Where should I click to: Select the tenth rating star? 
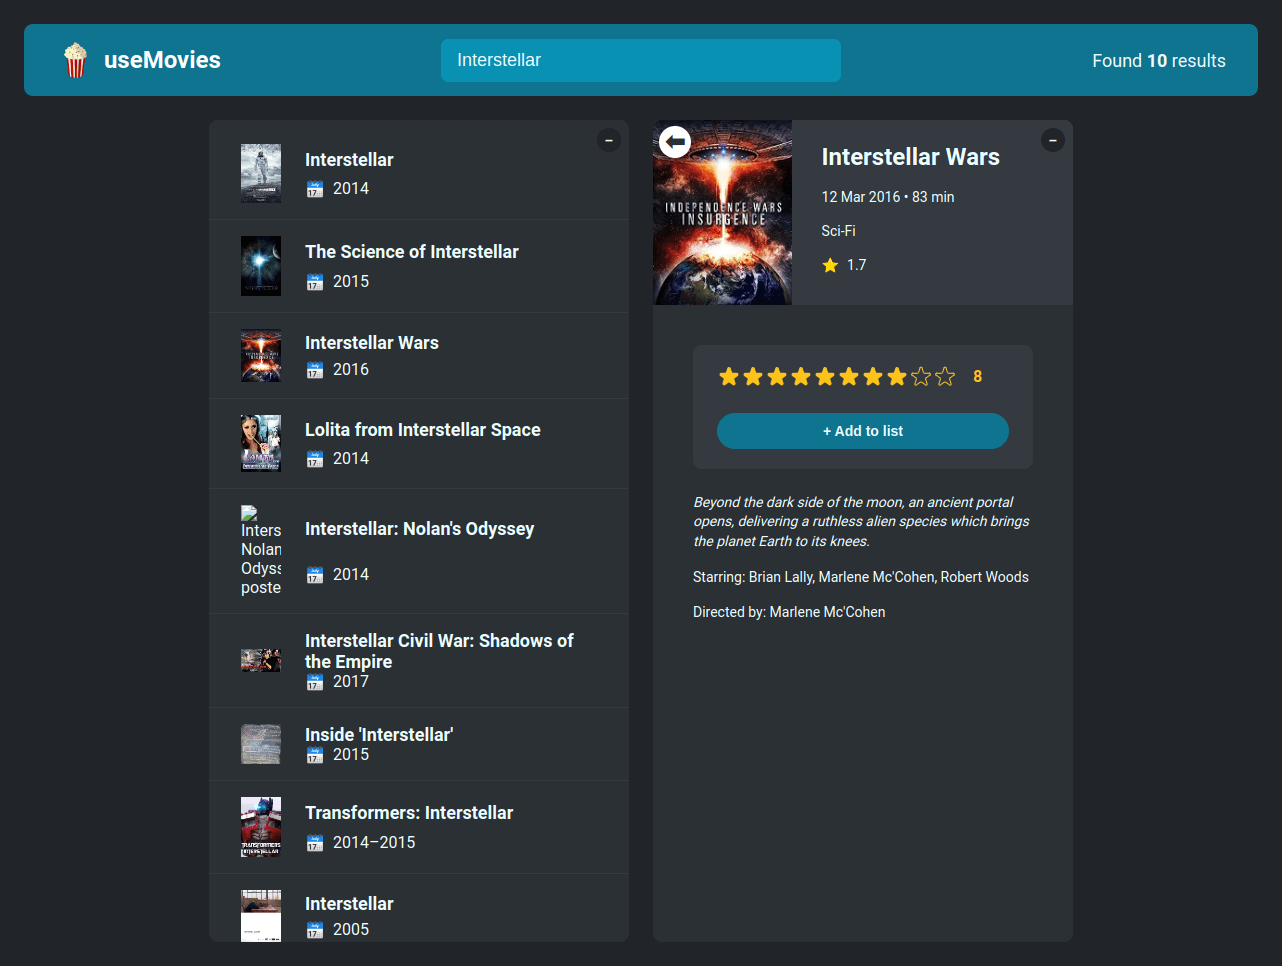point(945,377)
